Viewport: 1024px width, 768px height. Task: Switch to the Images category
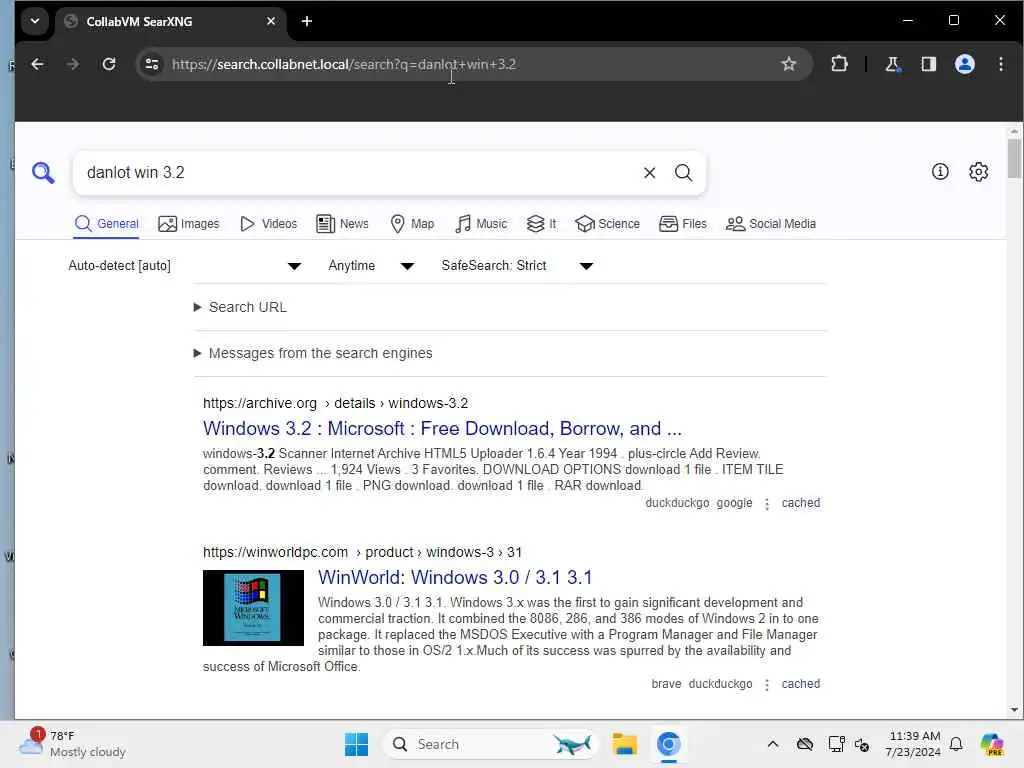(x=189, y=224)
